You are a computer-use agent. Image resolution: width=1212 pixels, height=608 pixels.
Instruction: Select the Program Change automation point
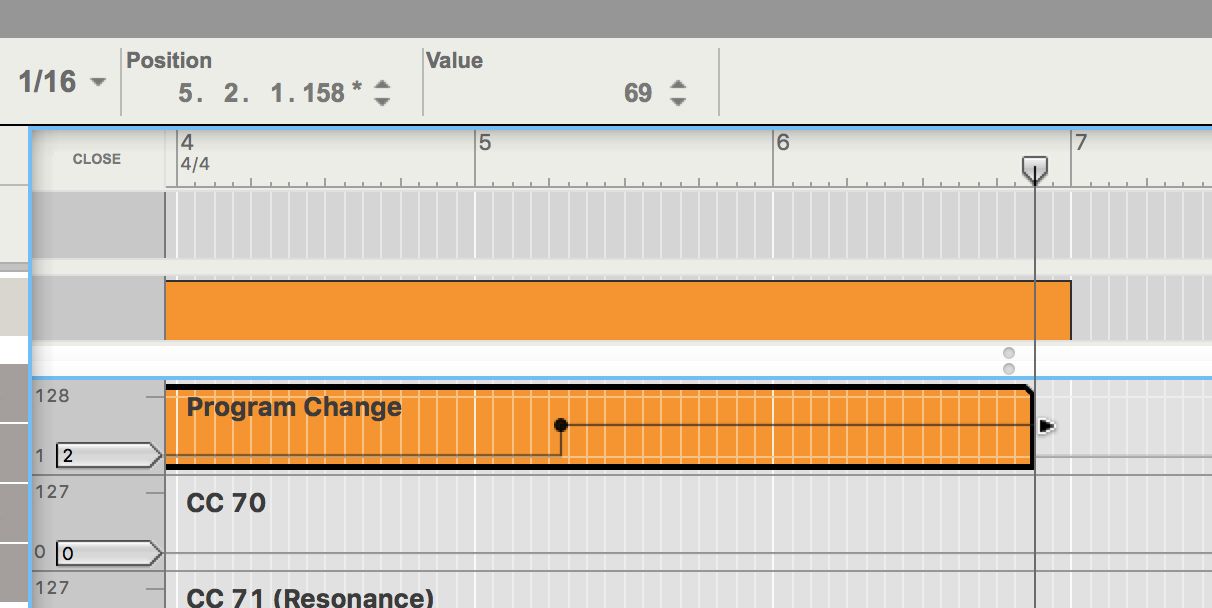coord(561,425)
